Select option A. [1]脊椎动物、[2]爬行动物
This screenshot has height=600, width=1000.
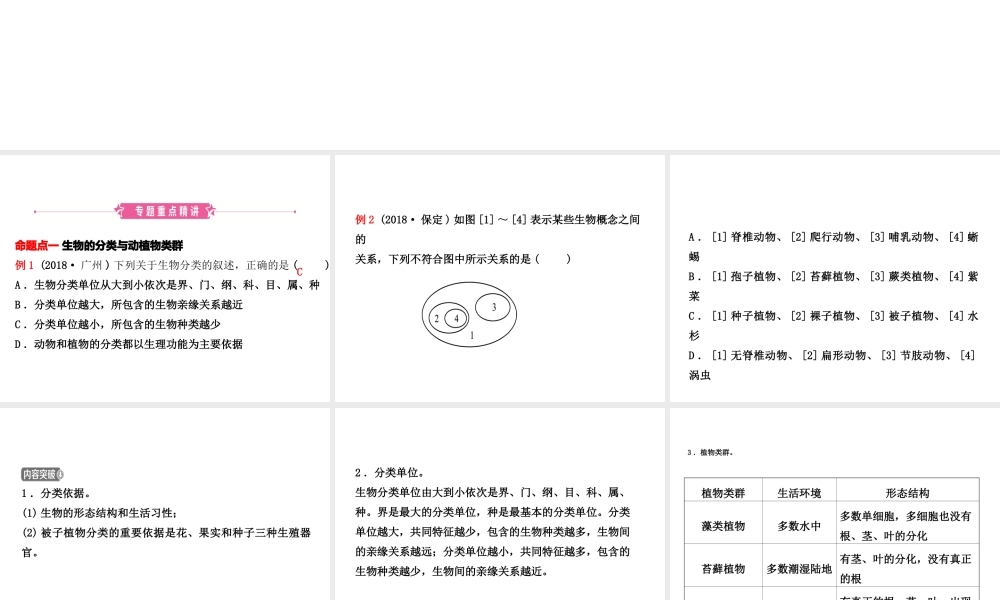point(833,247)
